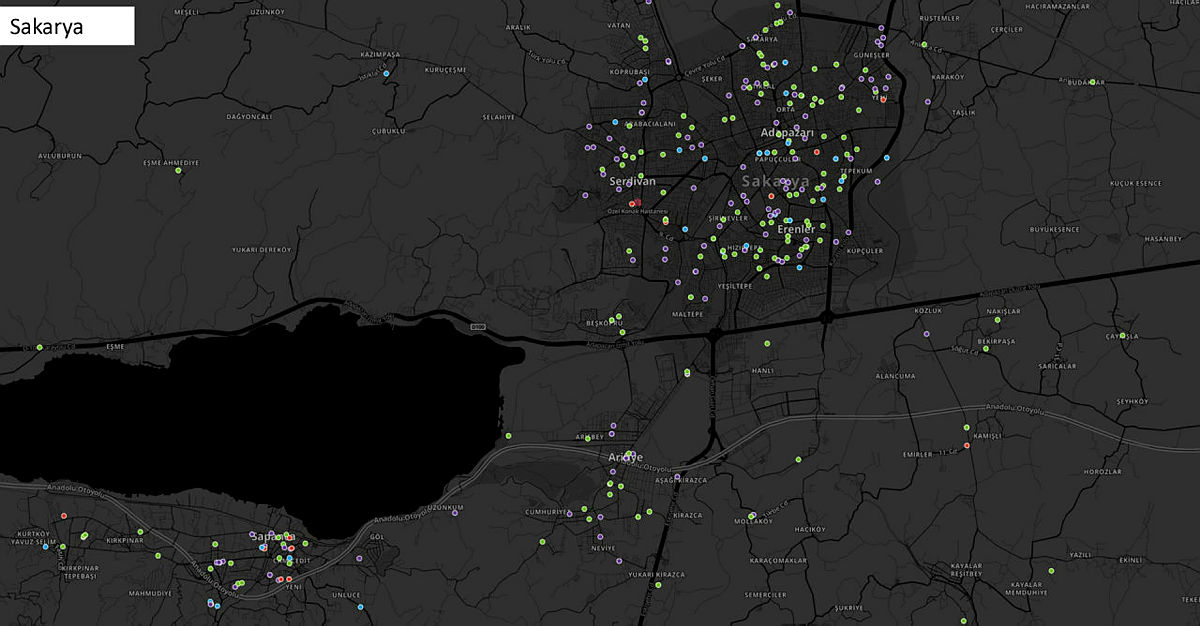Click the Adapazarı district label
Image resolution: width=1200 pixels, height=626 pixels.
[788, 133]
